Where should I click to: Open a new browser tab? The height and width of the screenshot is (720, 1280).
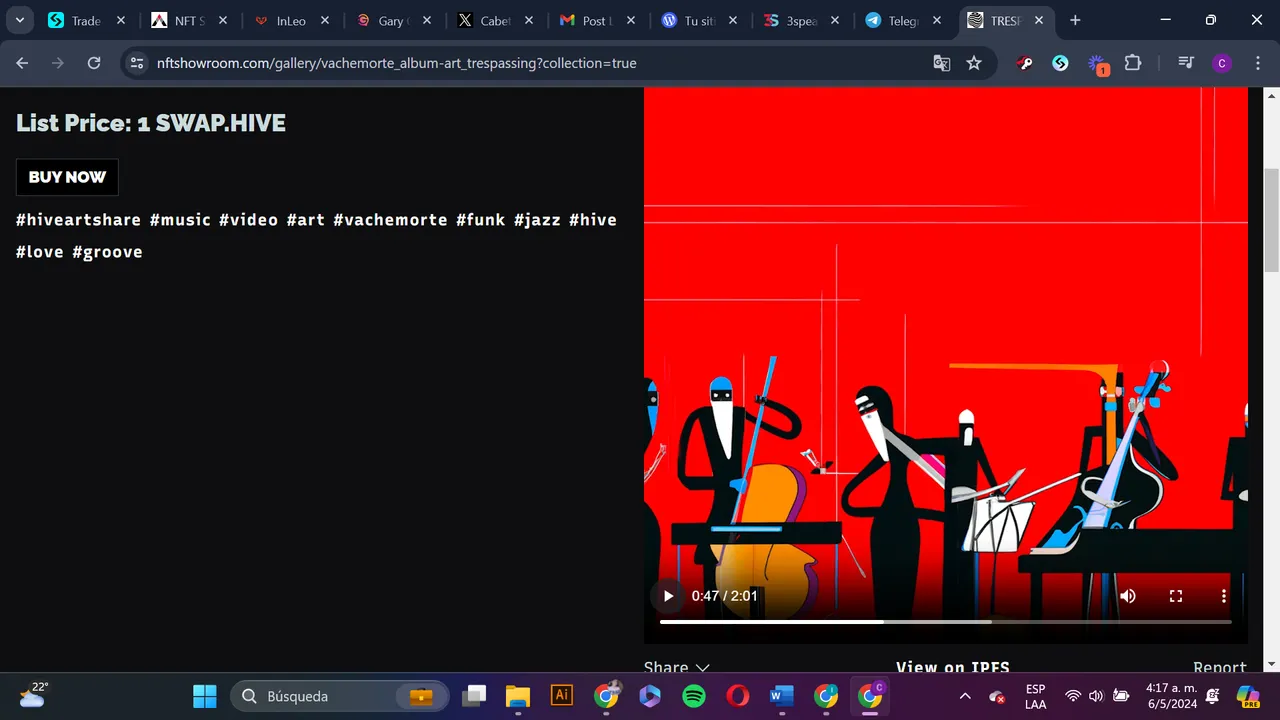click(x=1075, y=20)
